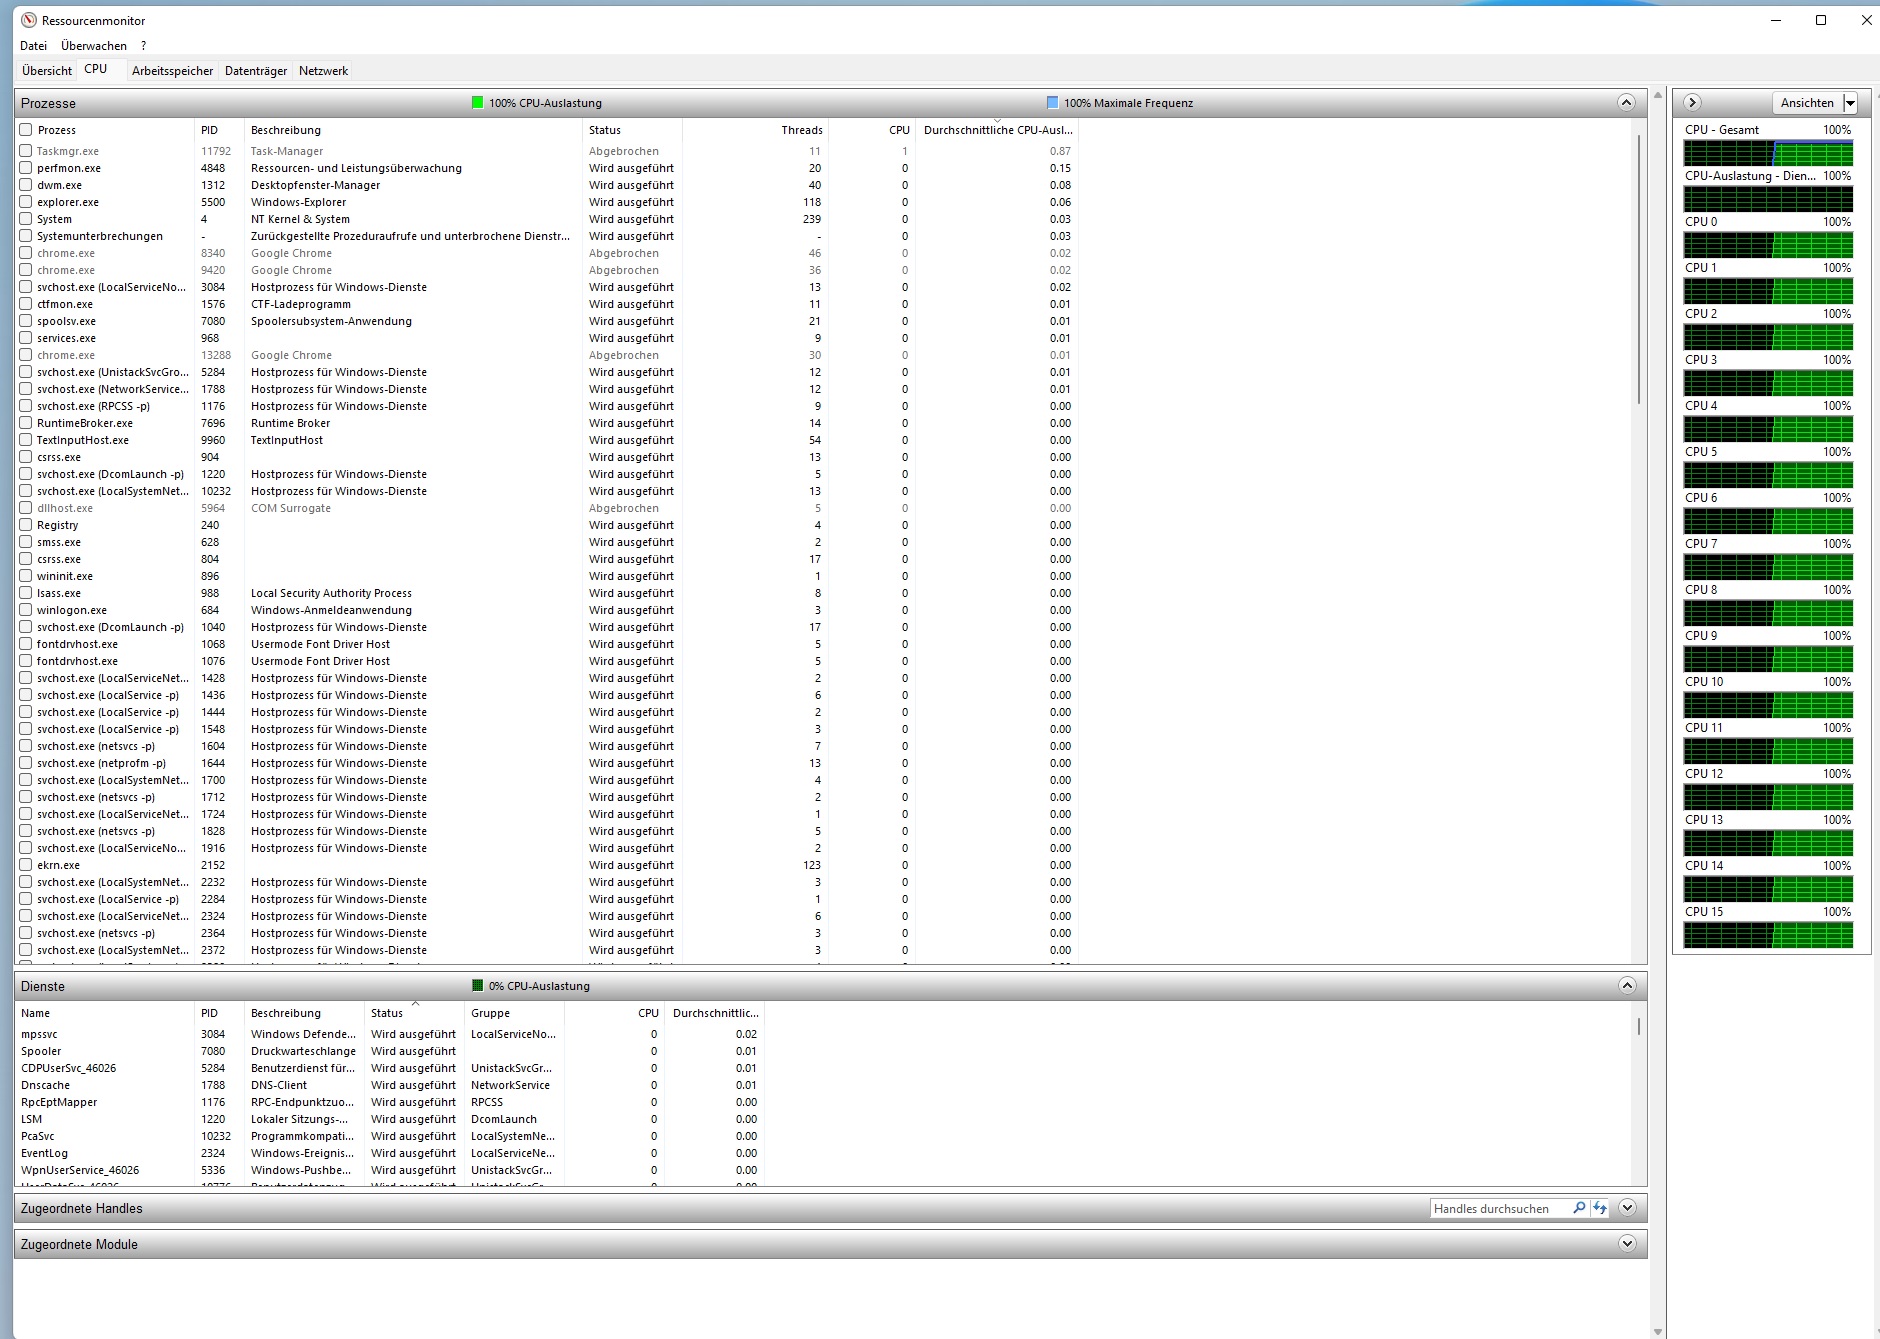Check the perfmon.exe process checkbox
Image resolution: width=1880 pixels, height=1339 pixels.
(x=26, y=168)
